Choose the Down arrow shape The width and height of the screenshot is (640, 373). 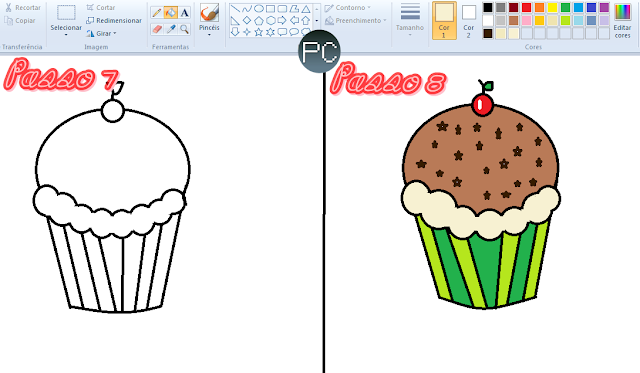235,32
